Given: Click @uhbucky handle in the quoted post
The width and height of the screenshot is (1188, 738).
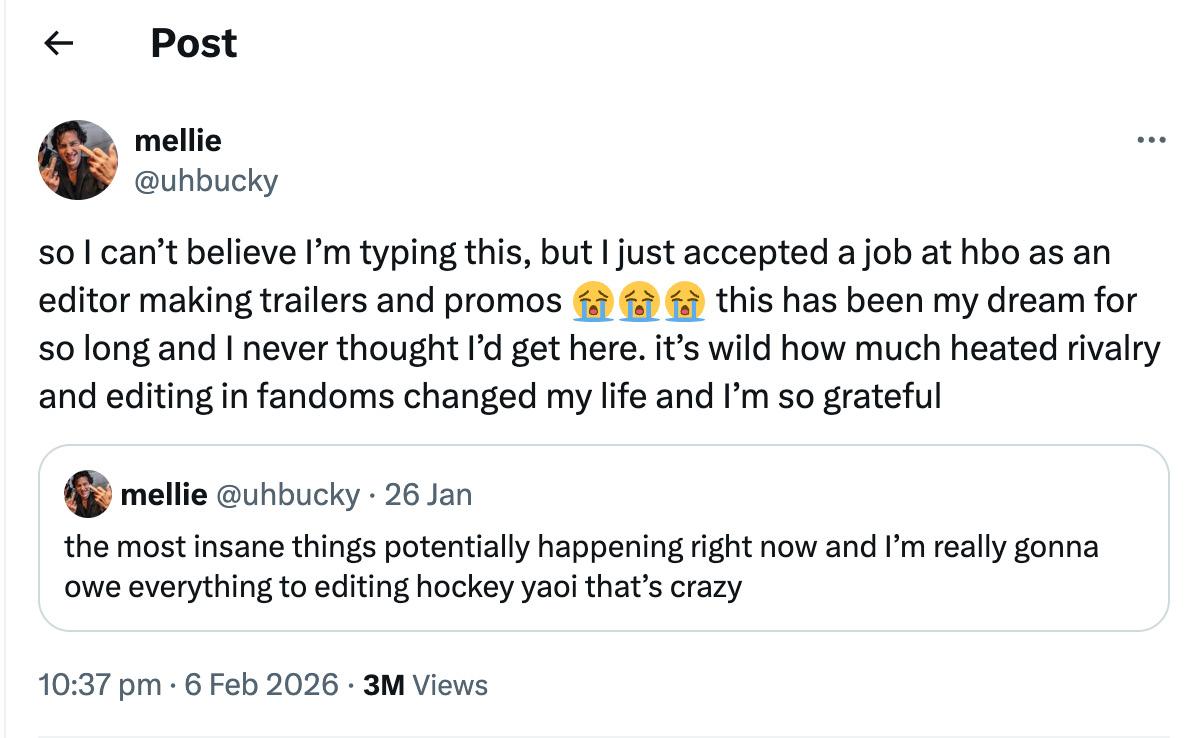Looking at the screenshot, I should [x=288, y=494].
